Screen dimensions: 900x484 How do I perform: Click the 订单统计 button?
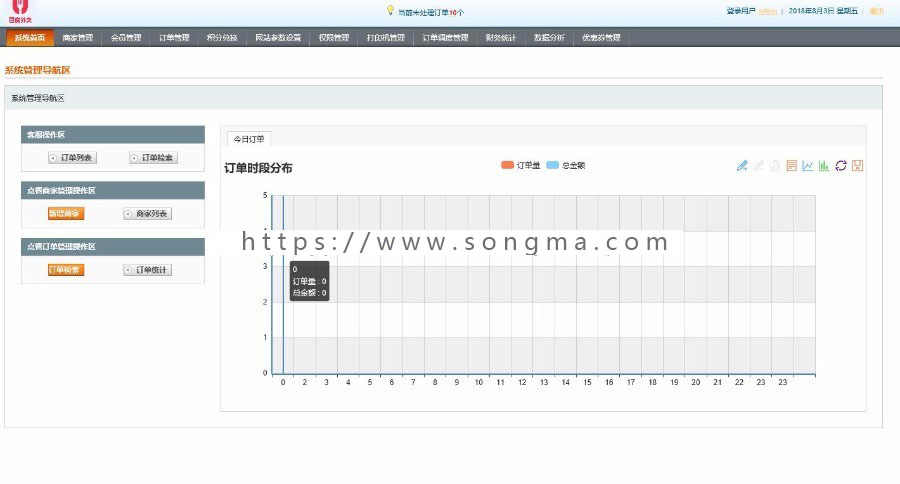coord(148,270)
